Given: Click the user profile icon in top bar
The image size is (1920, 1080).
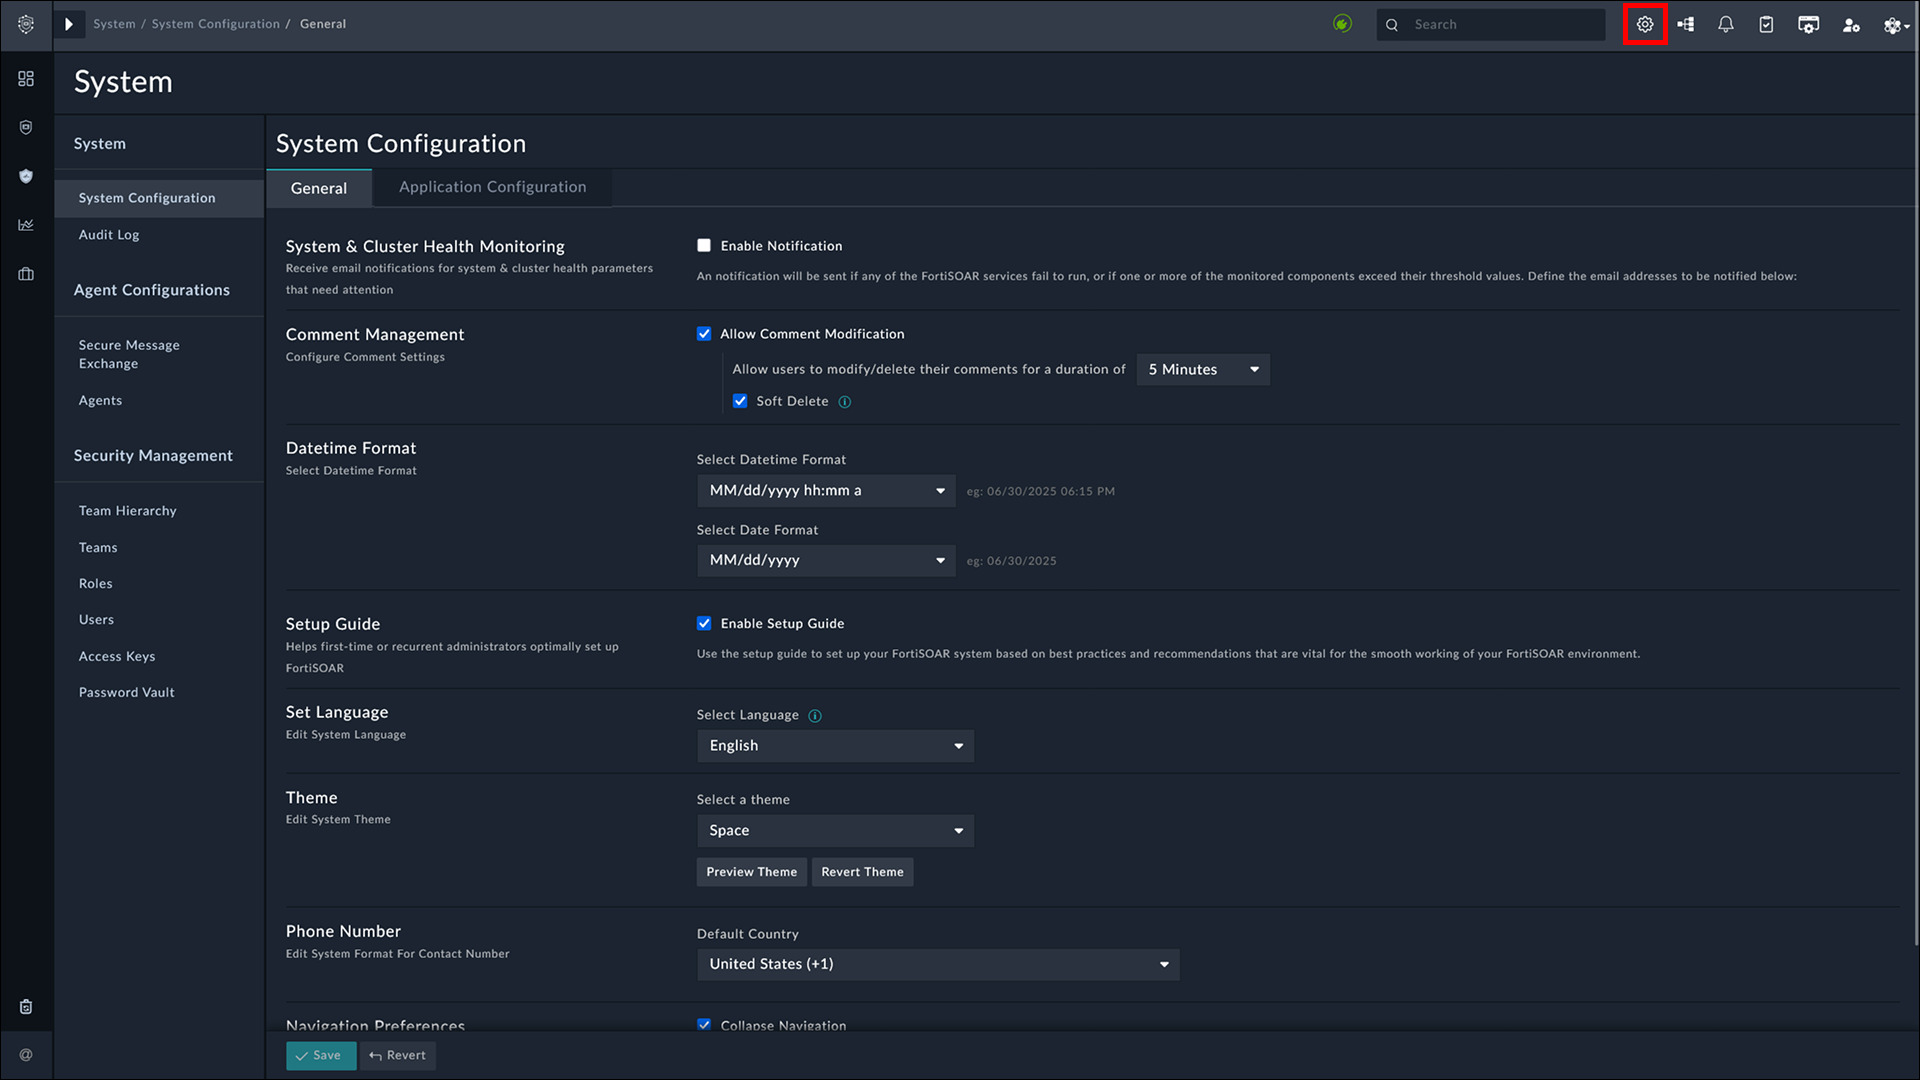Looking at the screenshot, I should 1851,25.
